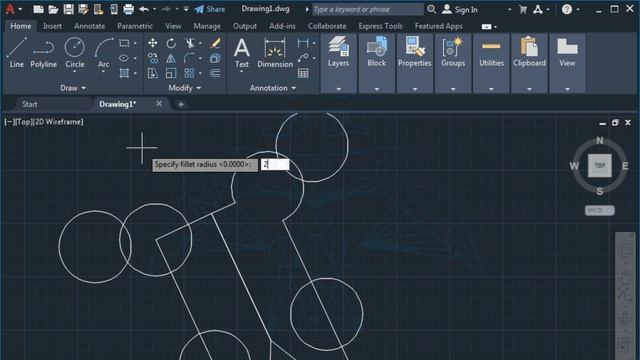The image size is (640, 360).
Task: Select the Fillet tool icon
Action: [x=189, y=58]
